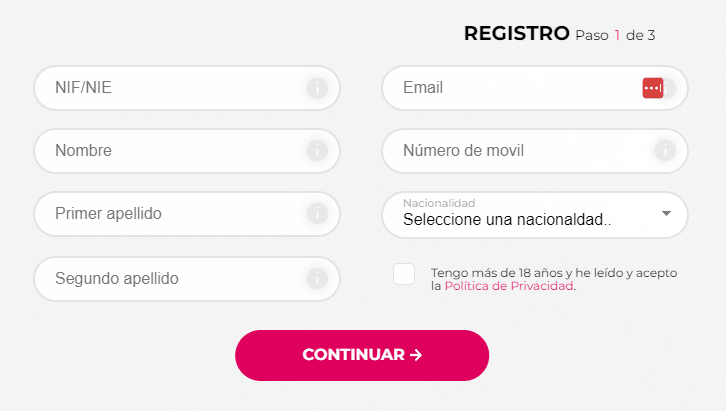Click the 'Tengo más de 18 años' label text
Viewport: 726px width, 411px height.
tap(553, 272)
